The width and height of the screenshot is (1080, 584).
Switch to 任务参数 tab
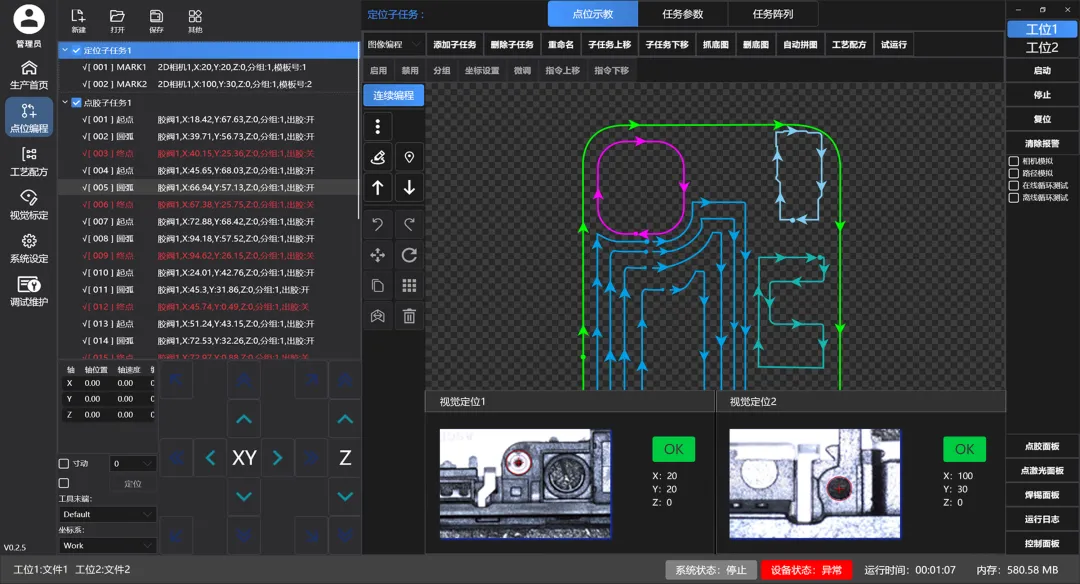[x=683, y=14]
